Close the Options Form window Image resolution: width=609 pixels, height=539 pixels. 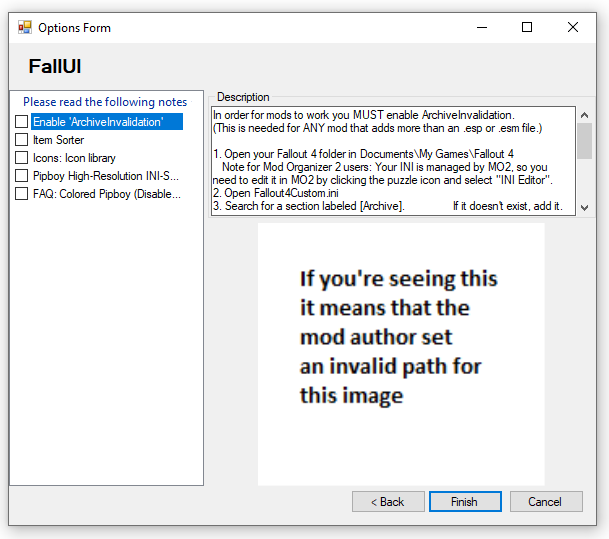click(x=572, y=27)
